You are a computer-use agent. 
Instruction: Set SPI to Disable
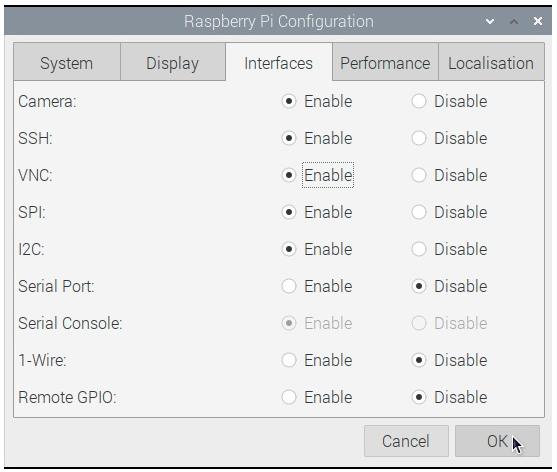pos(419,212)
